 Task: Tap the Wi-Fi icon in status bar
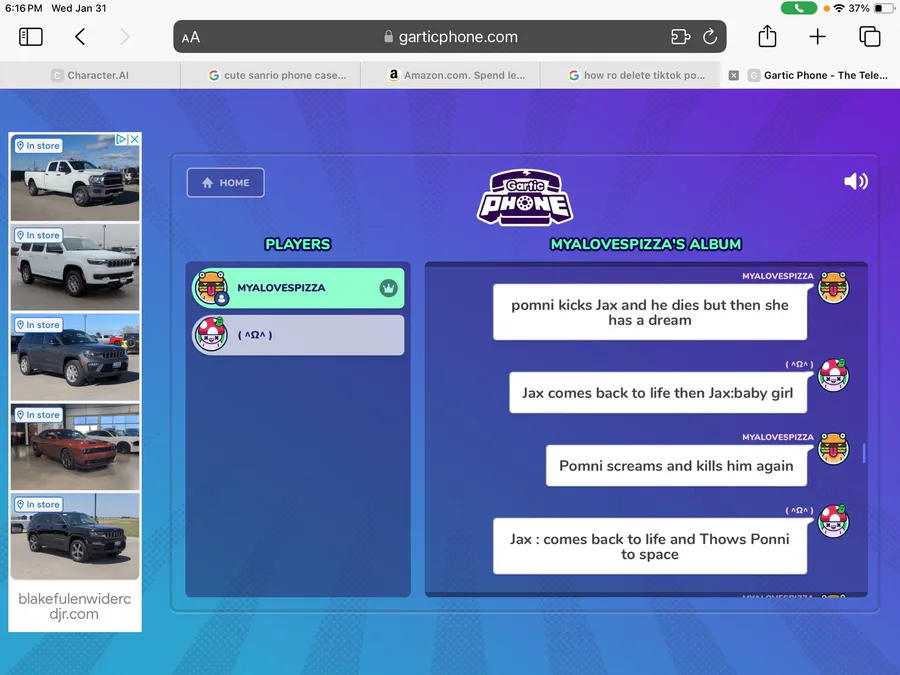(839, 8)
